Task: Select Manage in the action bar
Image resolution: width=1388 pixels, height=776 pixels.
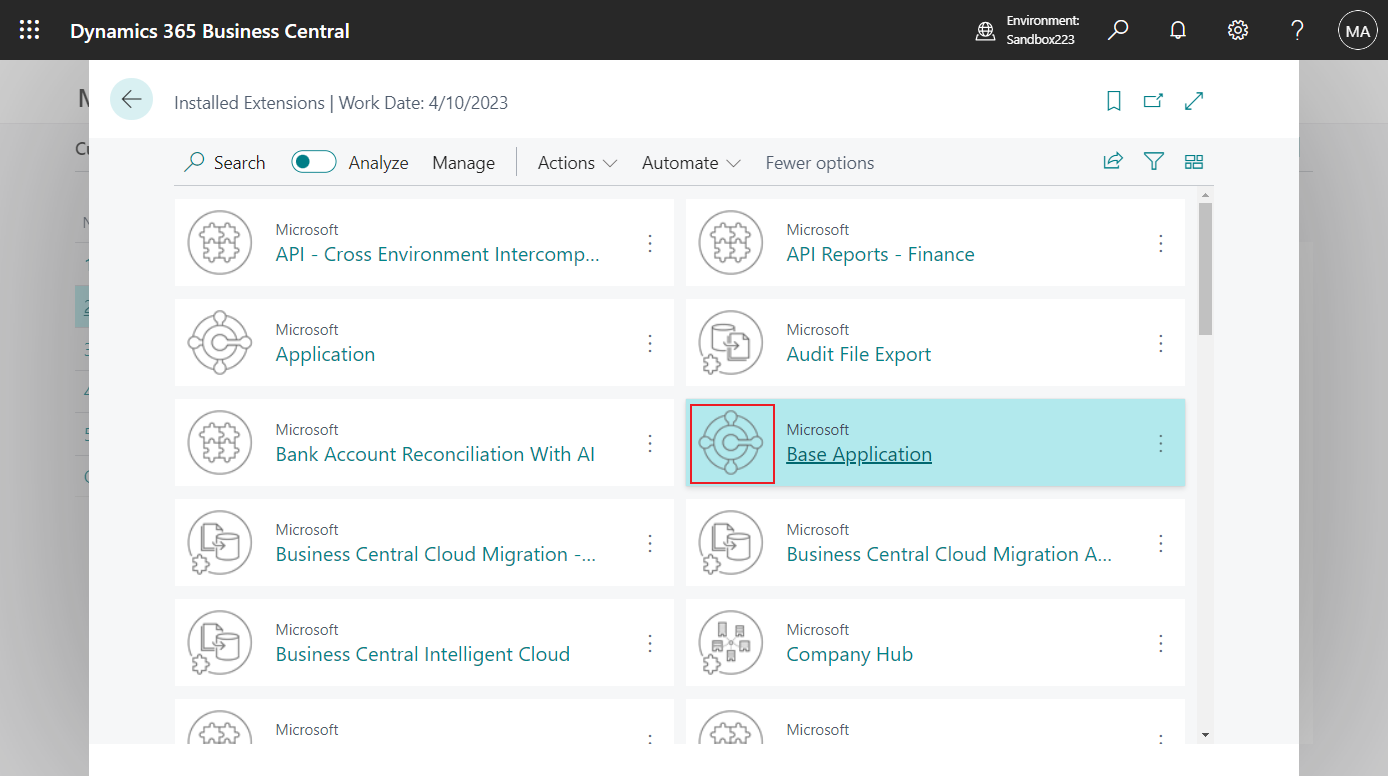Action: (x=463, y=162)
